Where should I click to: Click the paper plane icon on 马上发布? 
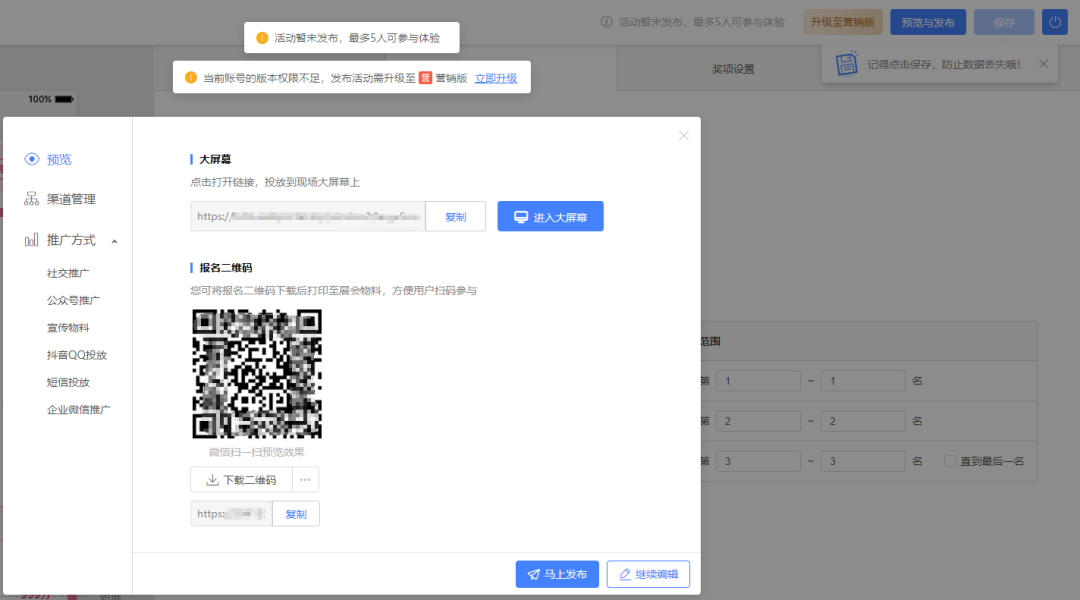pyautogui.click(x=534, y=575)
